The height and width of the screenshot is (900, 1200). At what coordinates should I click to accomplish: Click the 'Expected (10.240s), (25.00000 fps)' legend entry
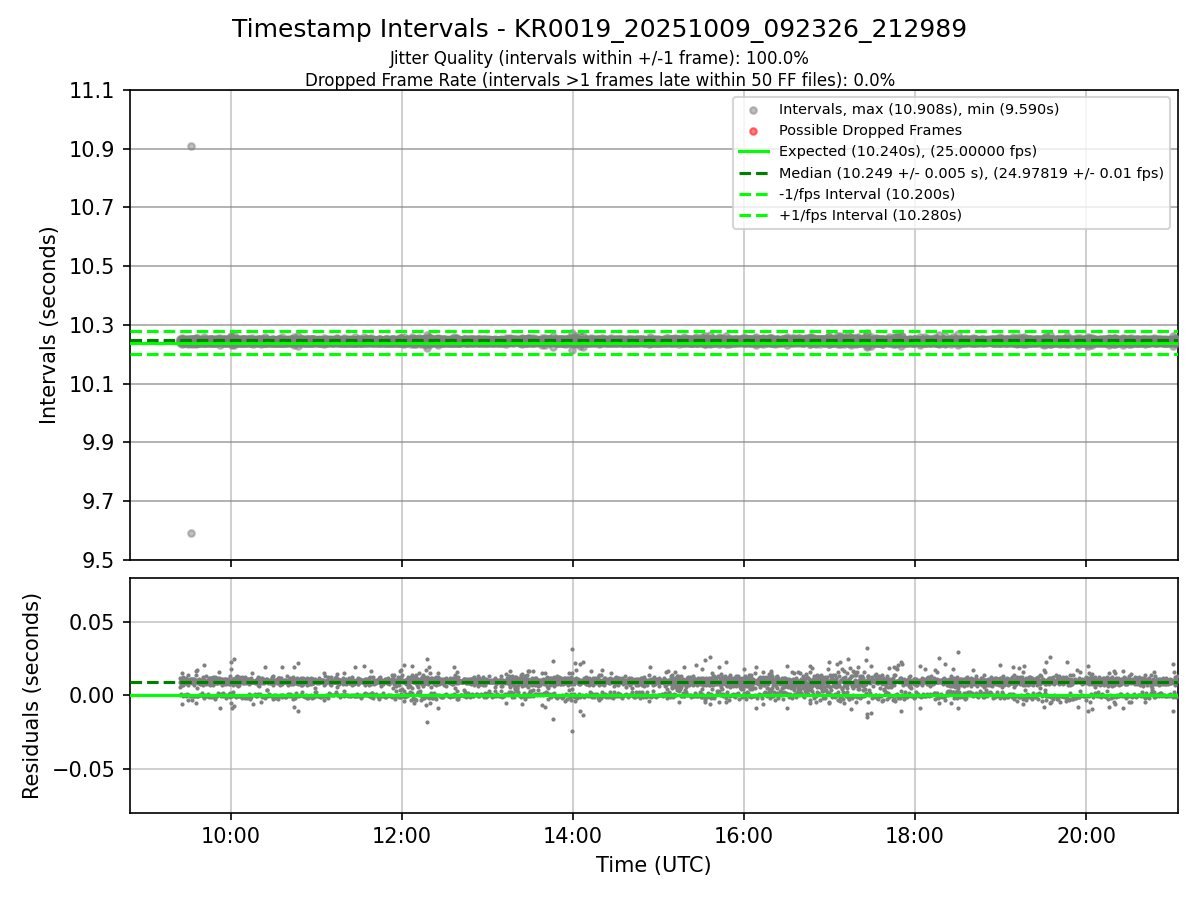(907, 151)
